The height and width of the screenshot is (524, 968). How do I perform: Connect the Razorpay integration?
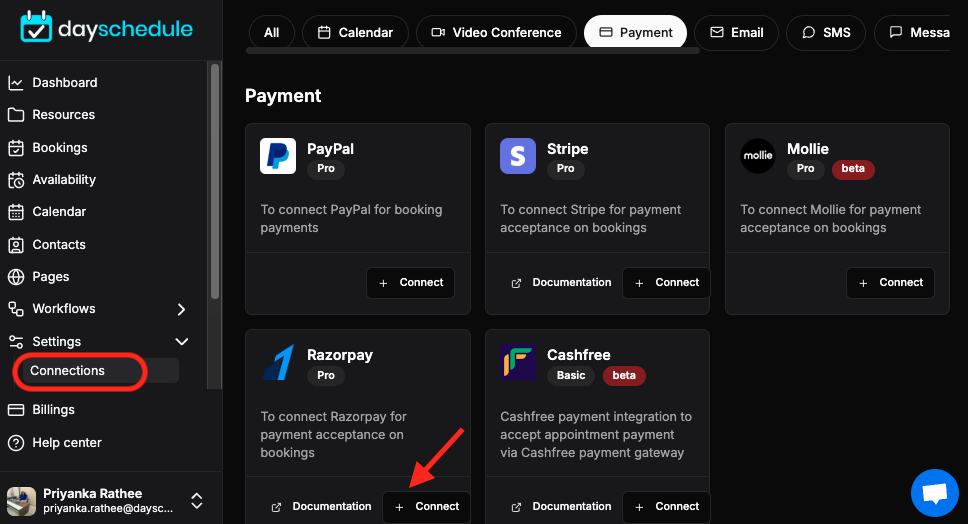pyautogui.click(x=427, y=507)
